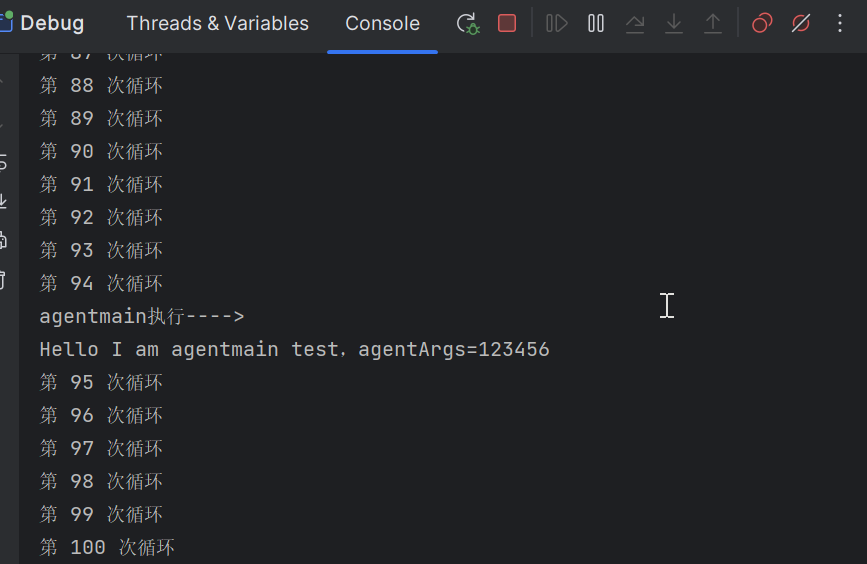867x564 pixels.
Task: Click the line '第 95 次循环'
Action: (x=101, y=383)
